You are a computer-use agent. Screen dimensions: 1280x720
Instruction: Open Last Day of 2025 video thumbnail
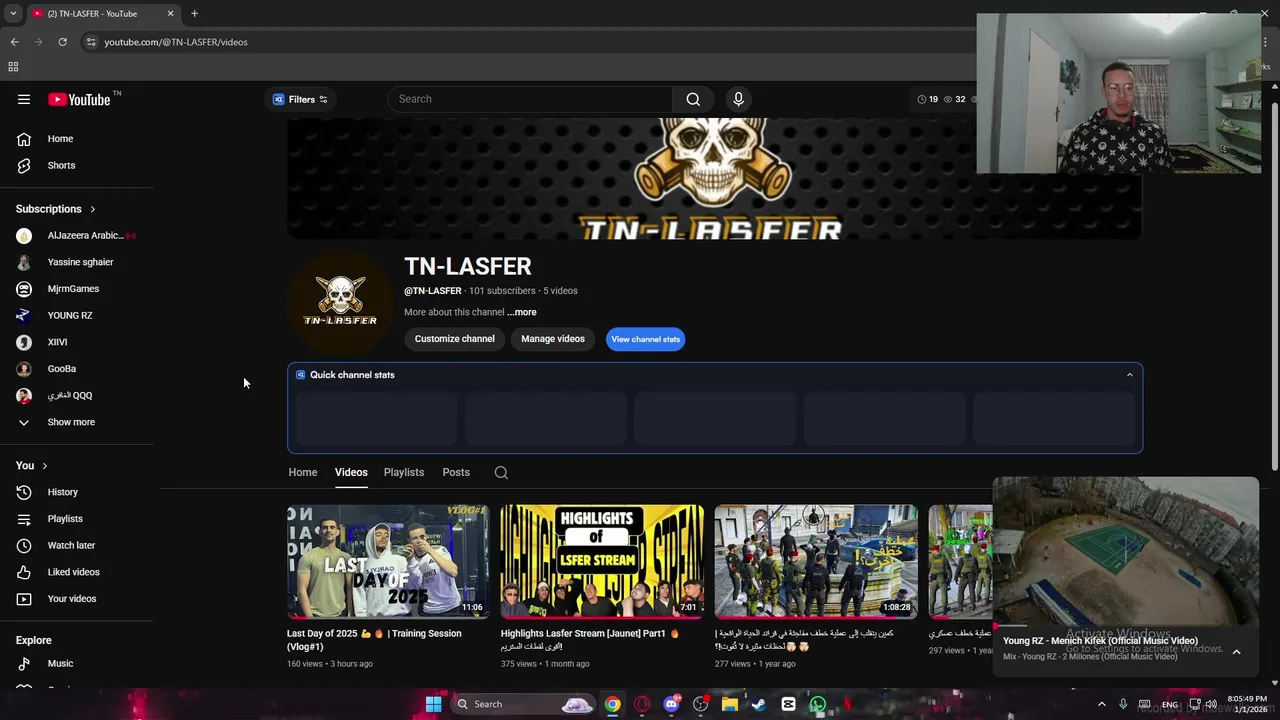[x=388, y=561]
